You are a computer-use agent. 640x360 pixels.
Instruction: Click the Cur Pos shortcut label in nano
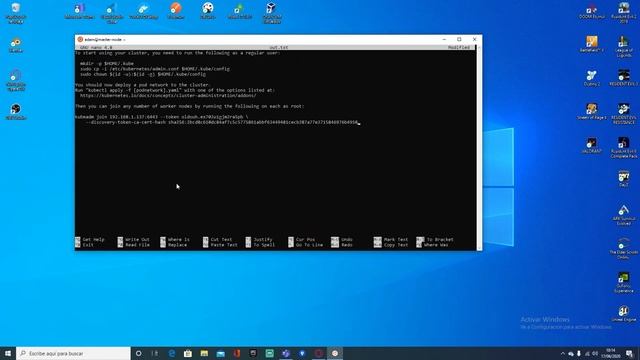(305, 240)
